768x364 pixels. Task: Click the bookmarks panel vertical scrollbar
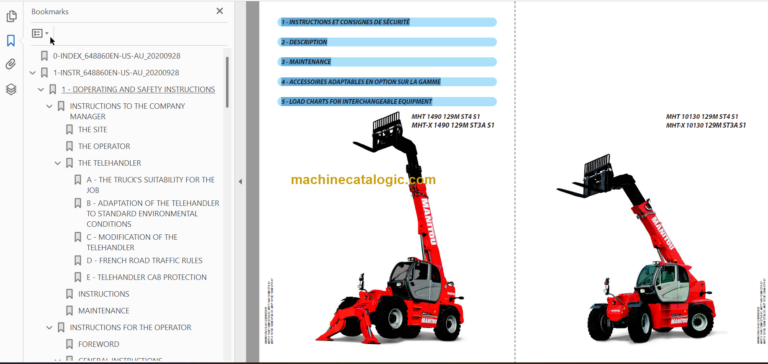click(227, 82)
